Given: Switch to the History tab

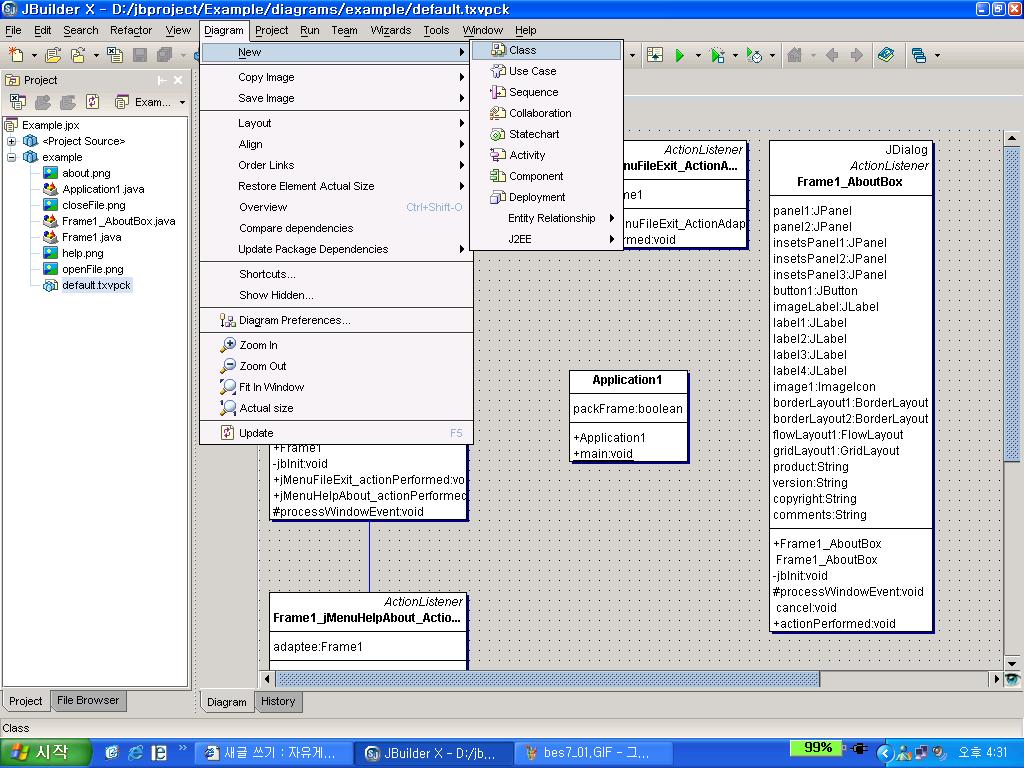Looking at the screenshot, I should click(x=278, y=701).
